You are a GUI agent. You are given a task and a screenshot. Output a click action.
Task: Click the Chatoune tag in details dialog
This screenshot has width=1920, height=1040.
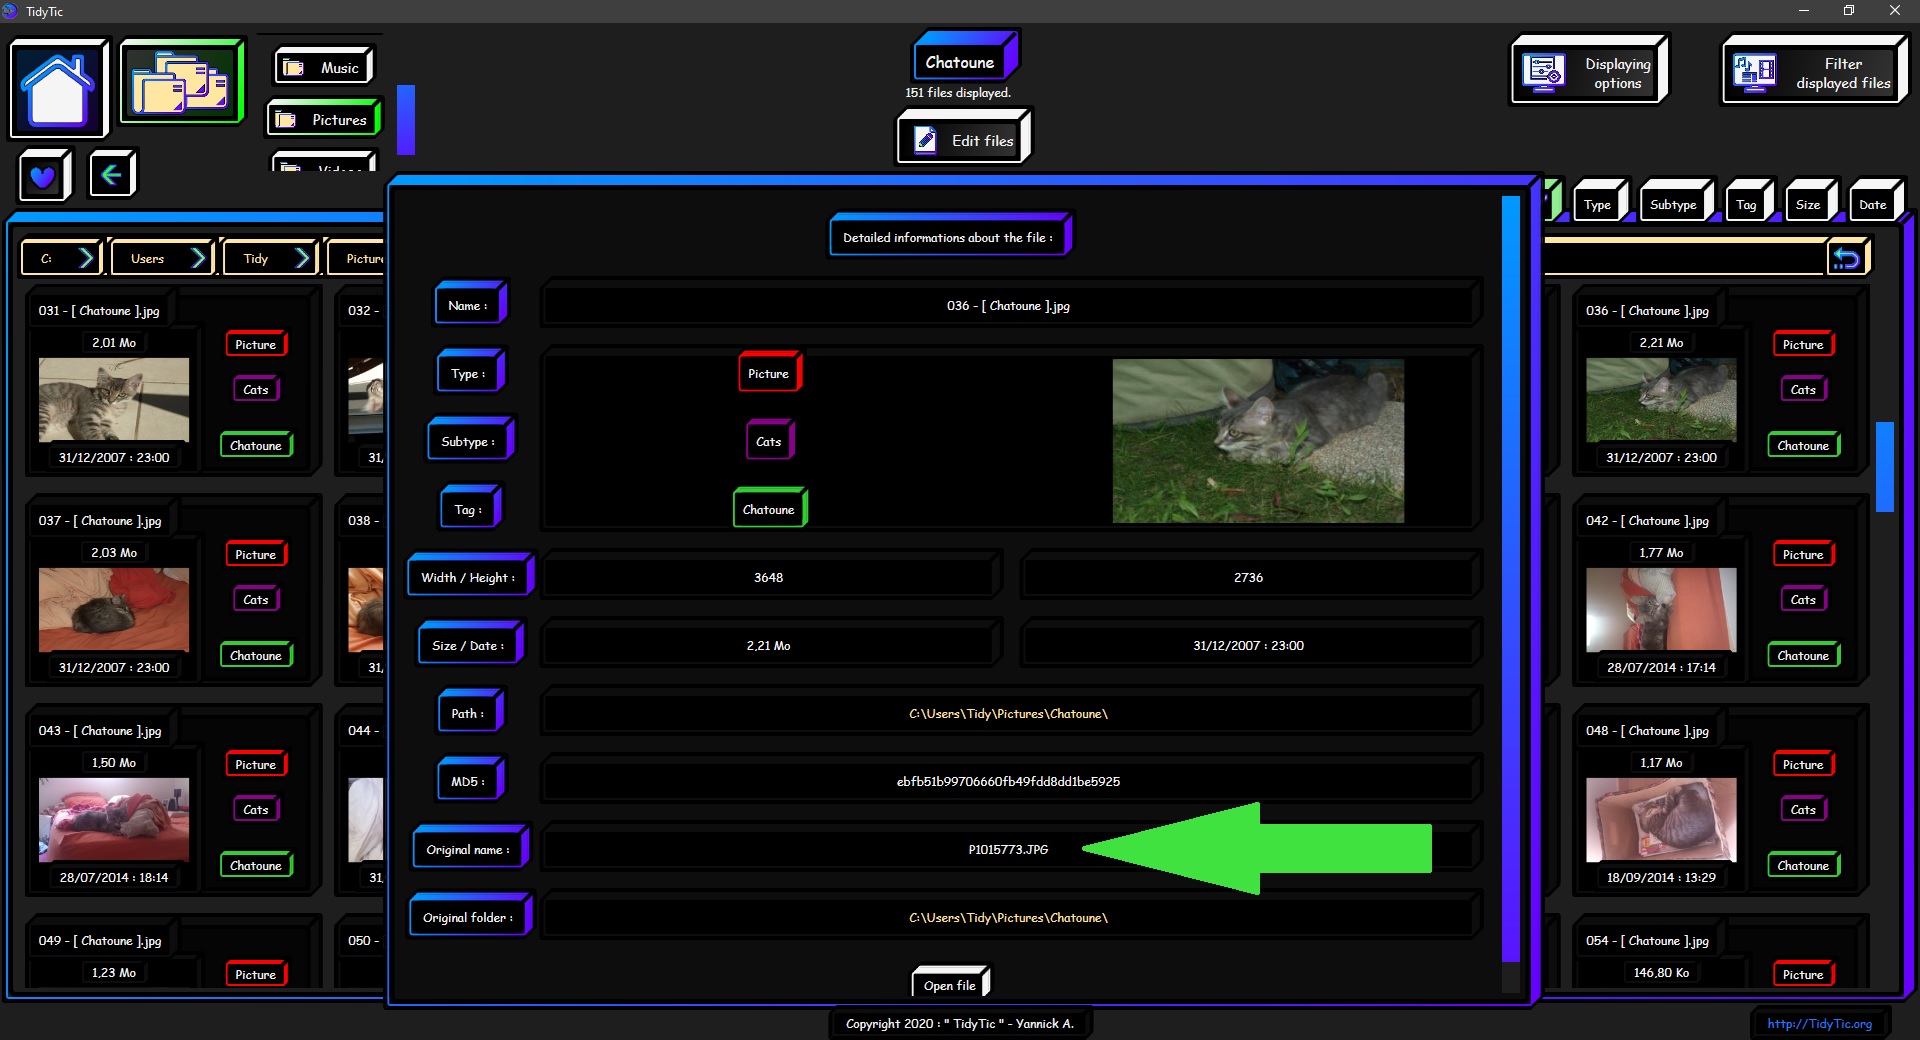(769, 509)
